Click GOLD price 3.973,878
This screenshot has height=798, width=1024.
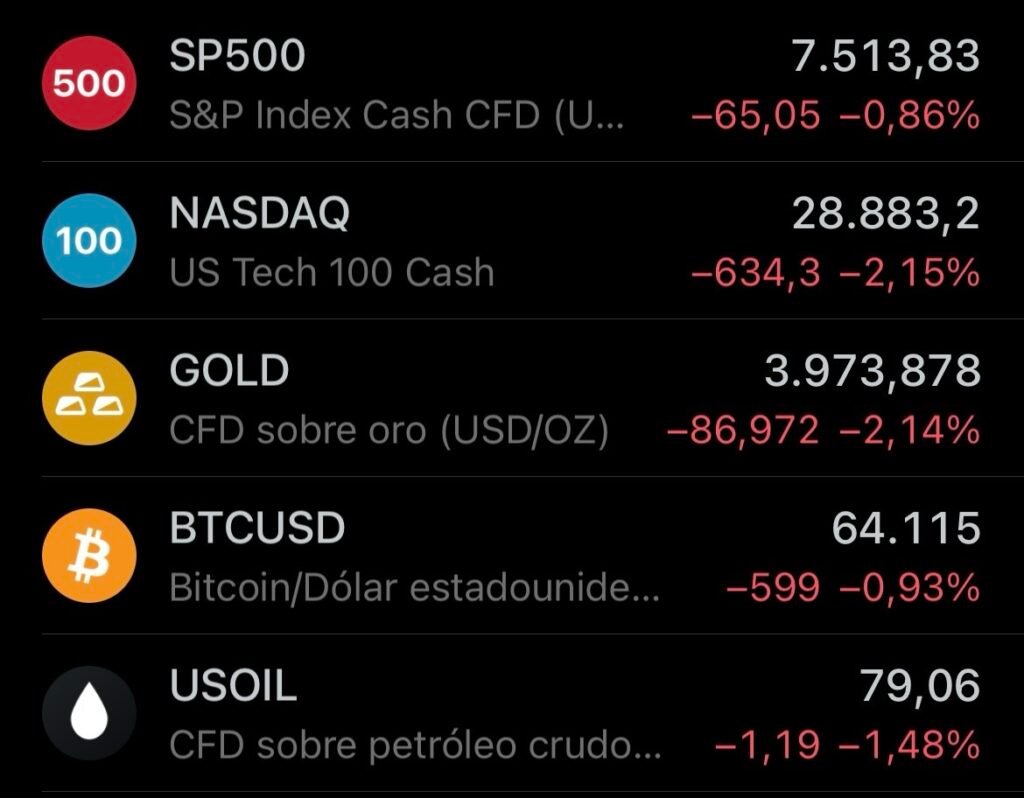(872, 372)
